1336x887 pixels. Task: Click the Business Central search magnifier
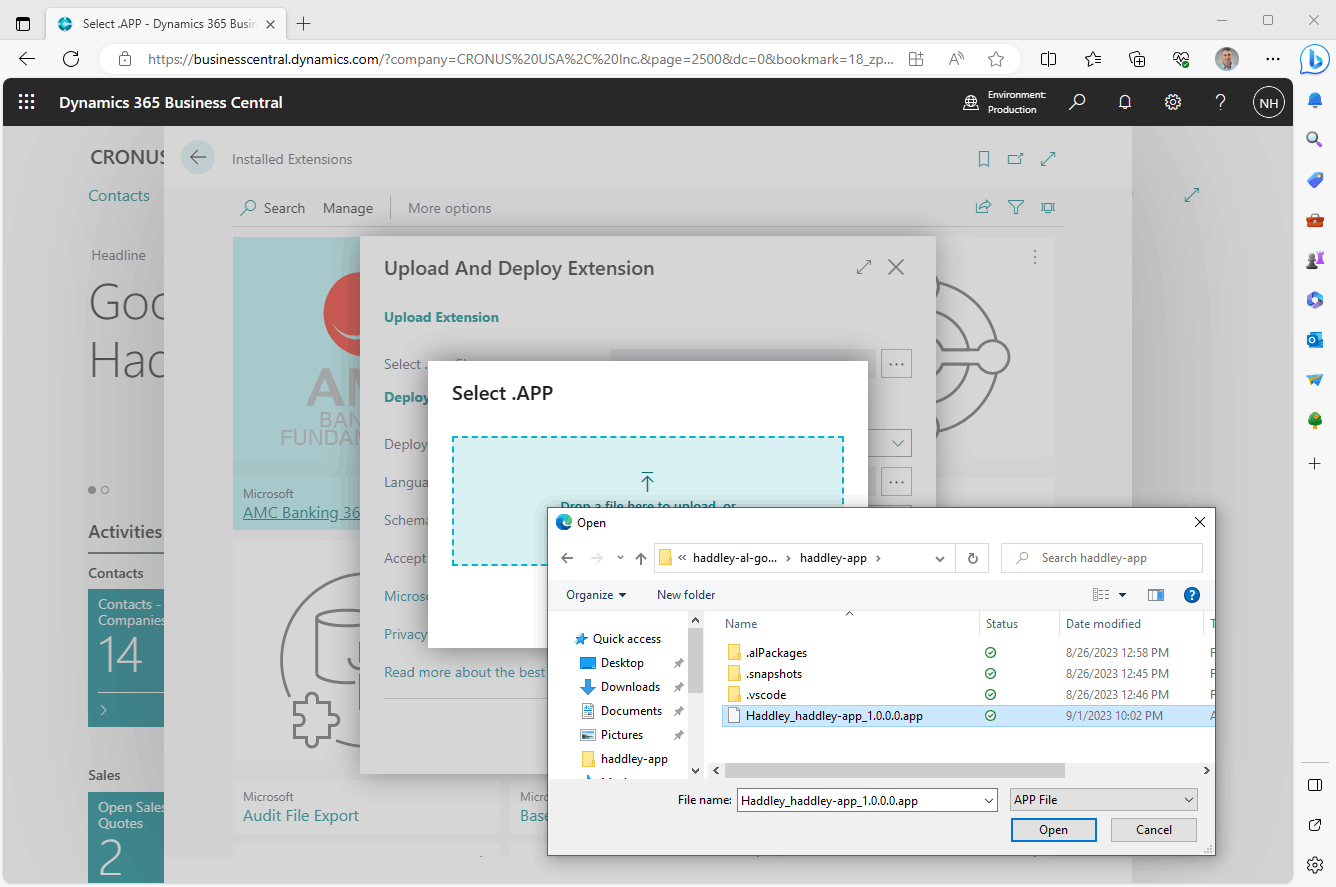1077,102
